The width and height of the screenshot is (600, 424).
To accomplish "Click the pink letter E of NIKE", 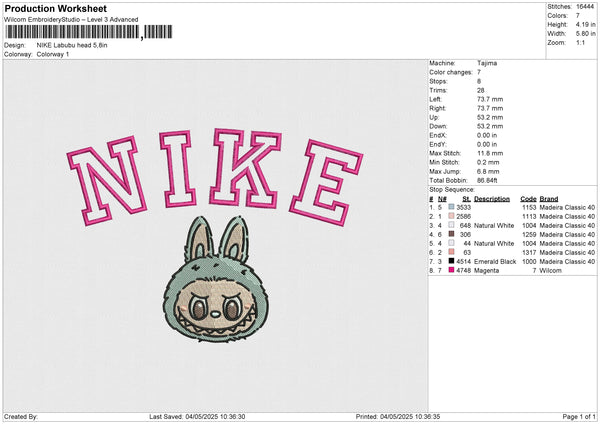I will click(x=326, y=183).
